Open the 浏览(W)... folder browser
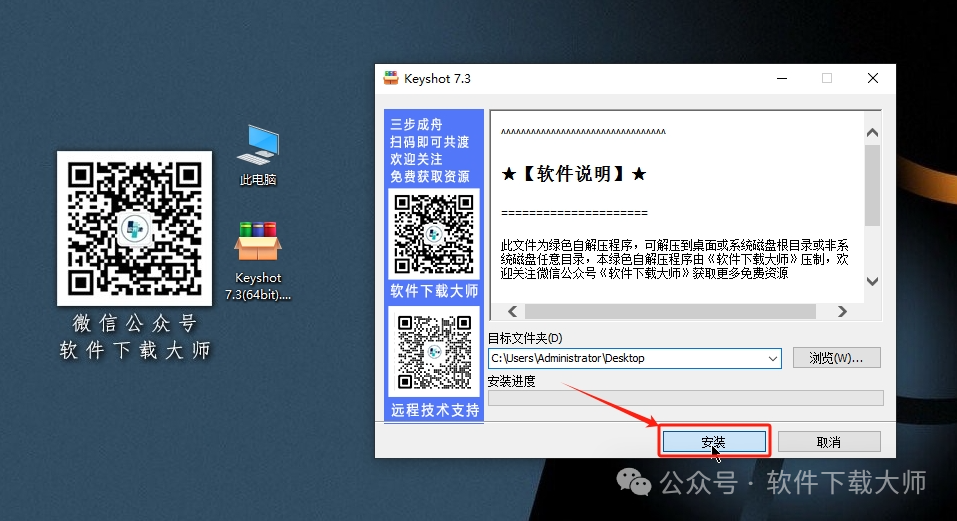The width and height of the screenshot is (957, 521). coord(837,358)
